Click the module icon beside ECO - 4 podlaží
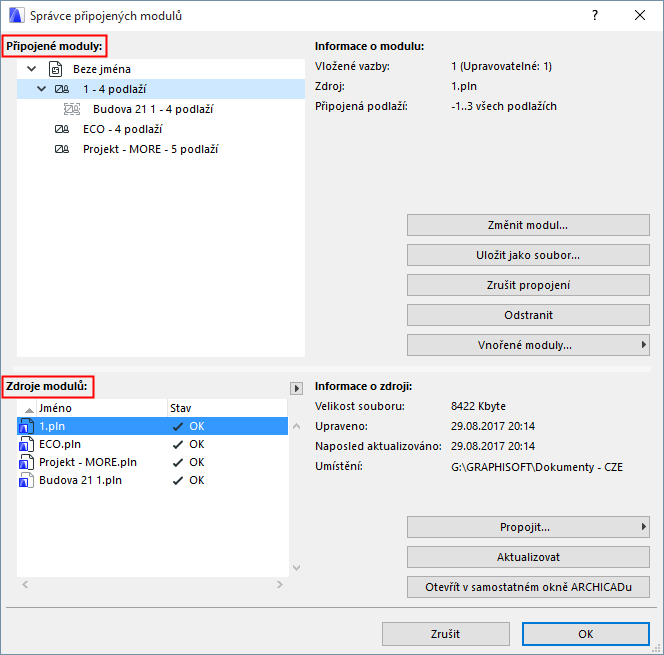664x655 pixels. point(62,129)
